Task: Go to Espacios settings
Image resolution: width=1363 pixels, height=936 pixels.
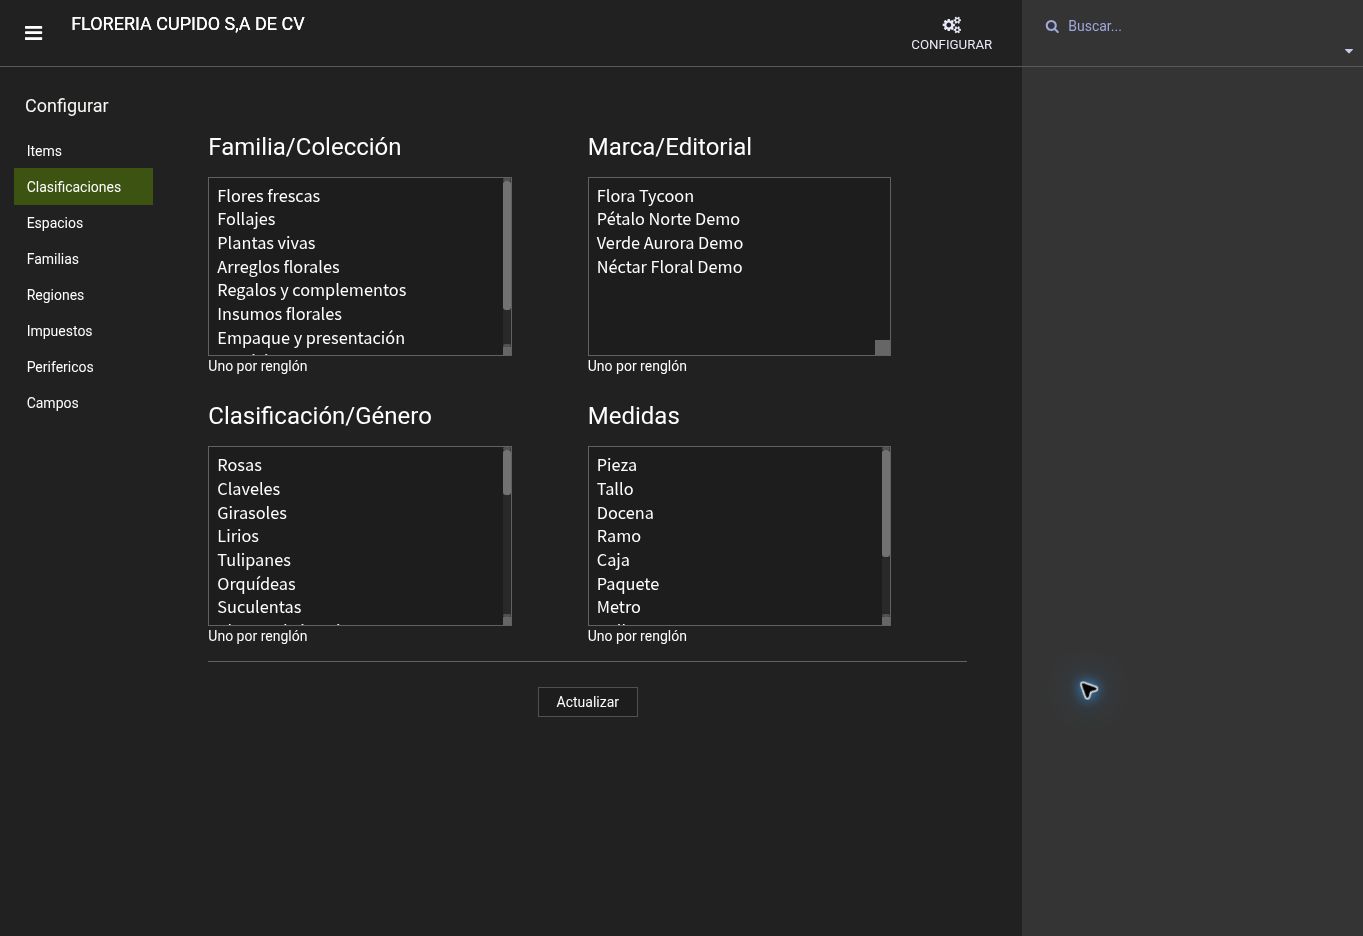Action: click(83, 223)
